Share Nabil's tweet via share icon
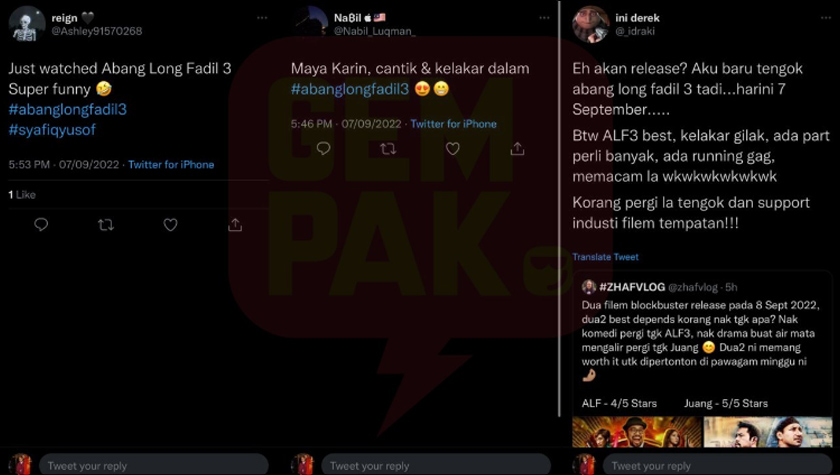The image size is (840, 475). pos(517,148)
